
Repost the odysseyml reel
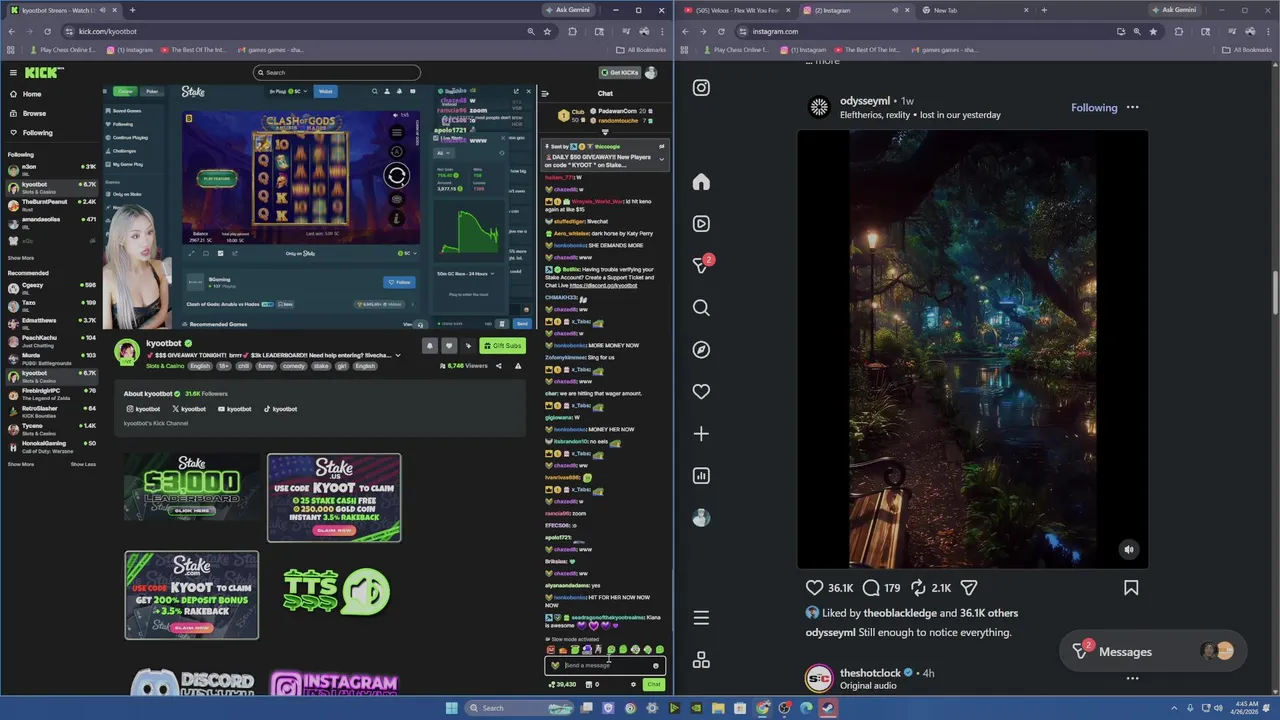(918, 588)
